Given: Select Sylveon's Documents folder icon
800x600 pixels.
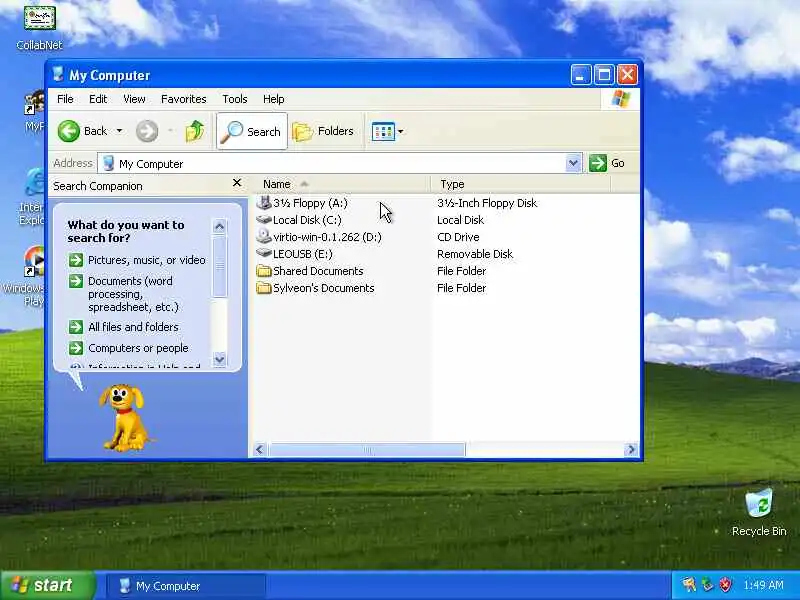Looking at the screenshot, I should point(264,288).
